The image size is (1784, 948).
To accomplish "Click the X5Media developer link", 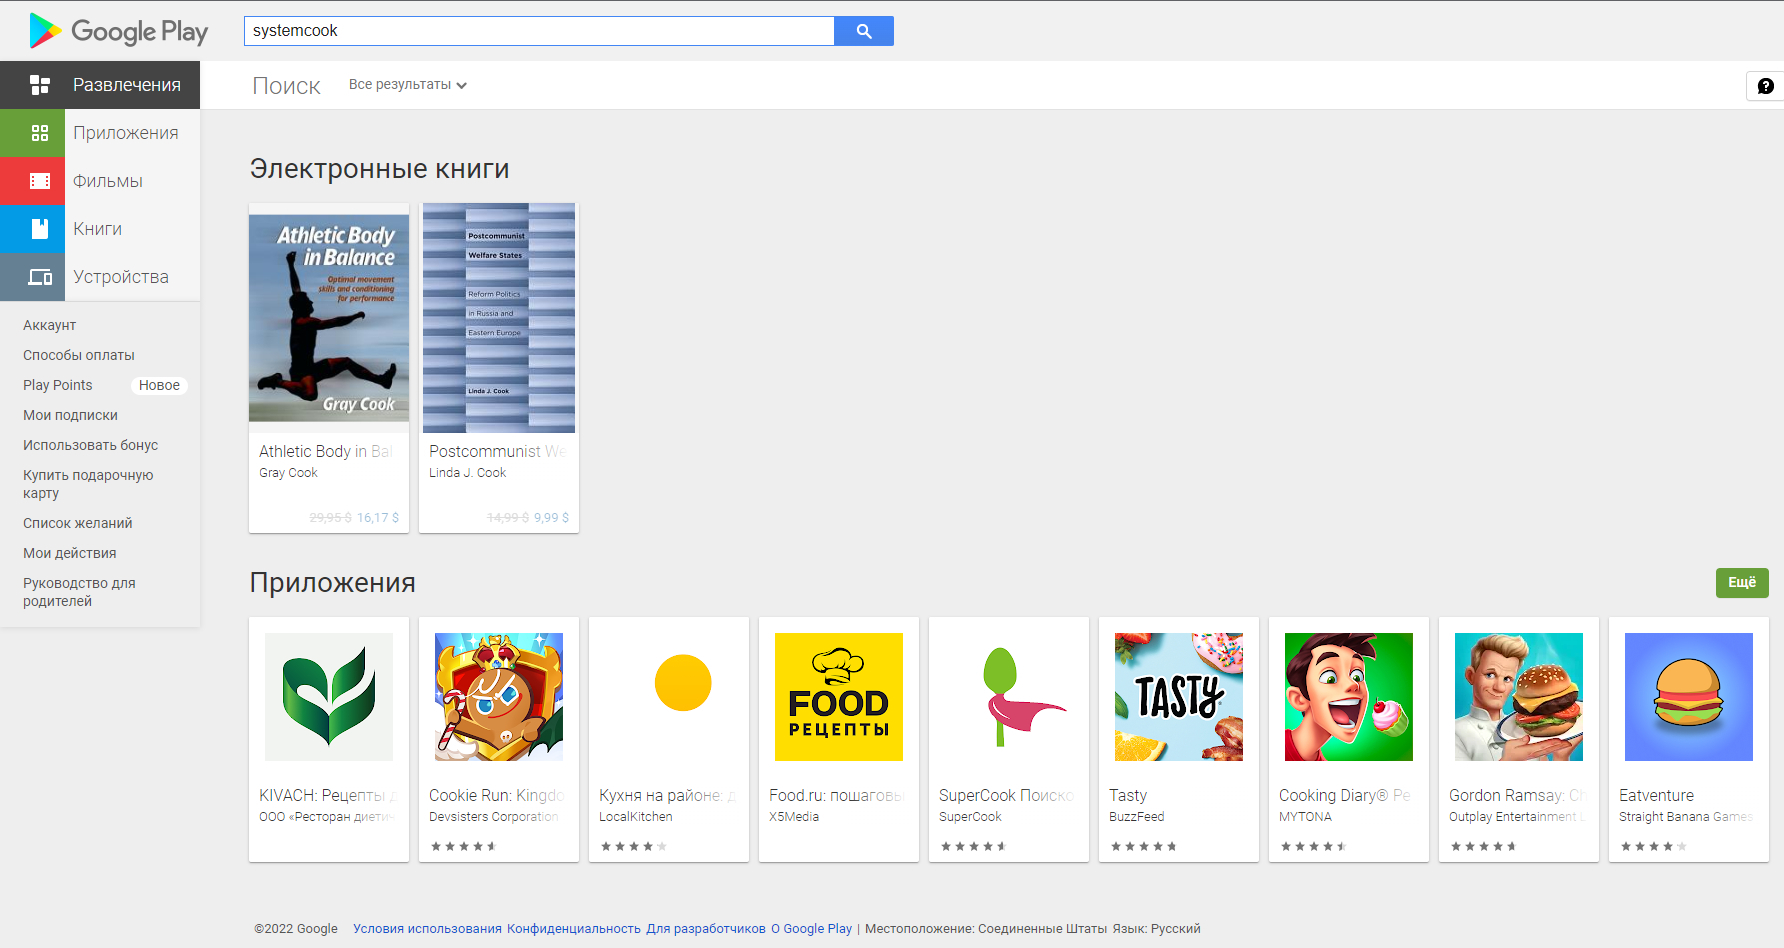I will click(794, 817).
